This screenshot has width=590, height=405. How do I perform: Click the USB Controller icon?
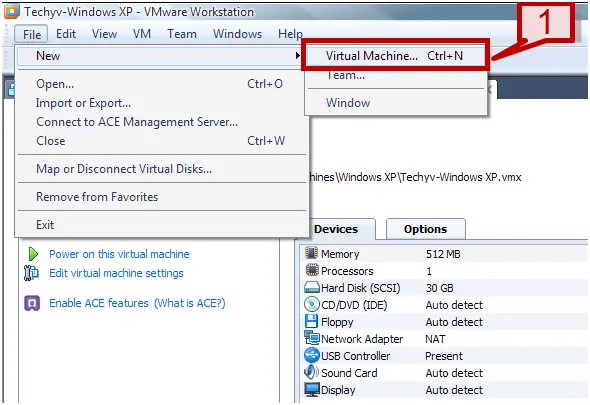[x=312, y=355]
